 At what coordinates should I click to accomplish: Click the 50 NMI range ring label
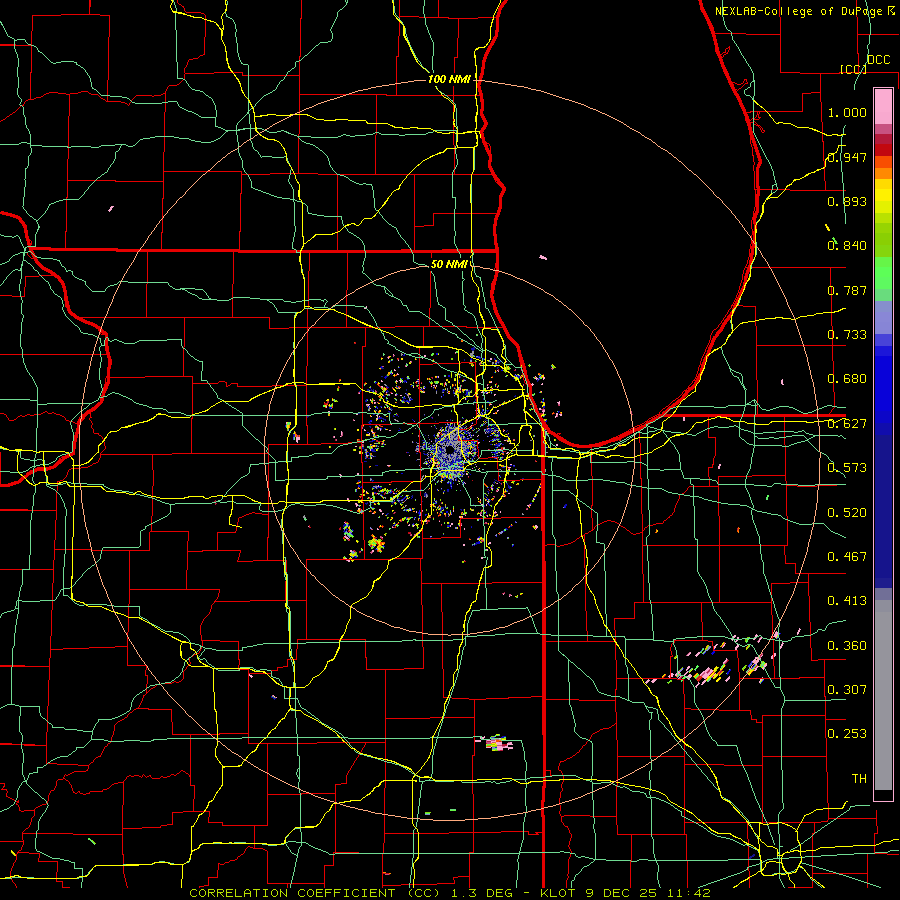pos(449,264)
